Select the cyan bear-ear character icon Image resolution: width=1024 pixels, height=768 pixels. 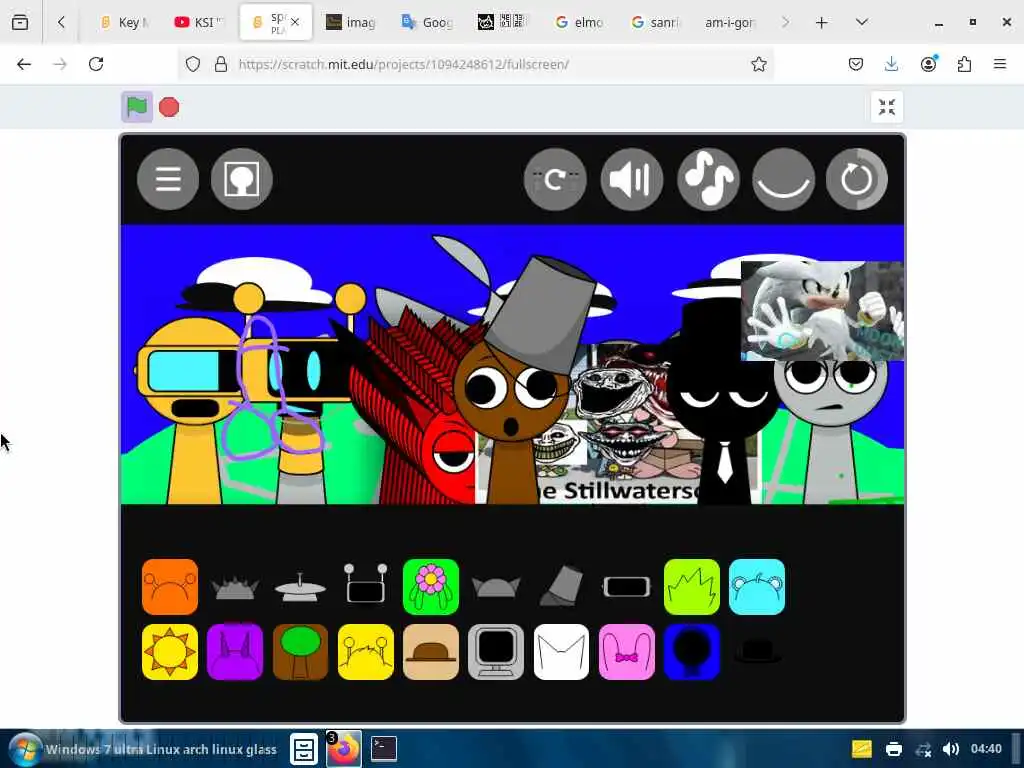tap(757, 586)
